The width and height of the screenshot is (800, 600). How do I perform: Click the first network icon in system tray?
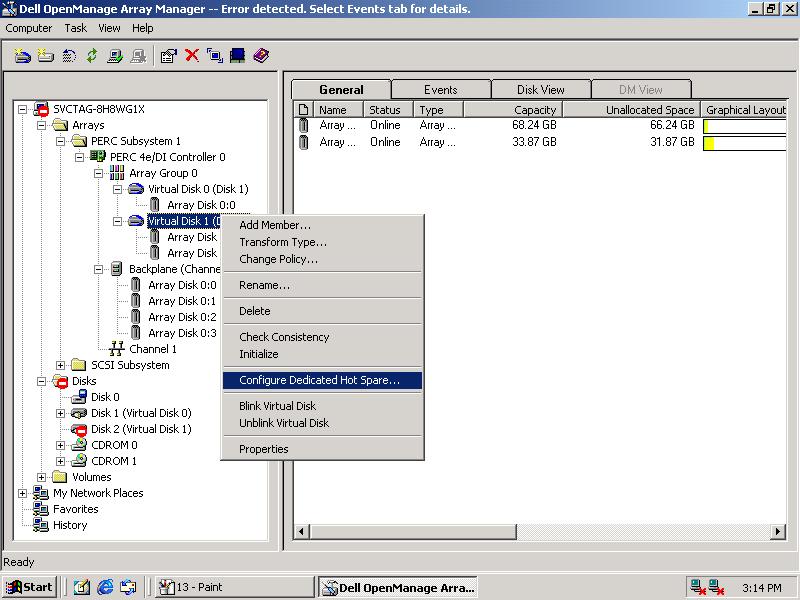697,587
